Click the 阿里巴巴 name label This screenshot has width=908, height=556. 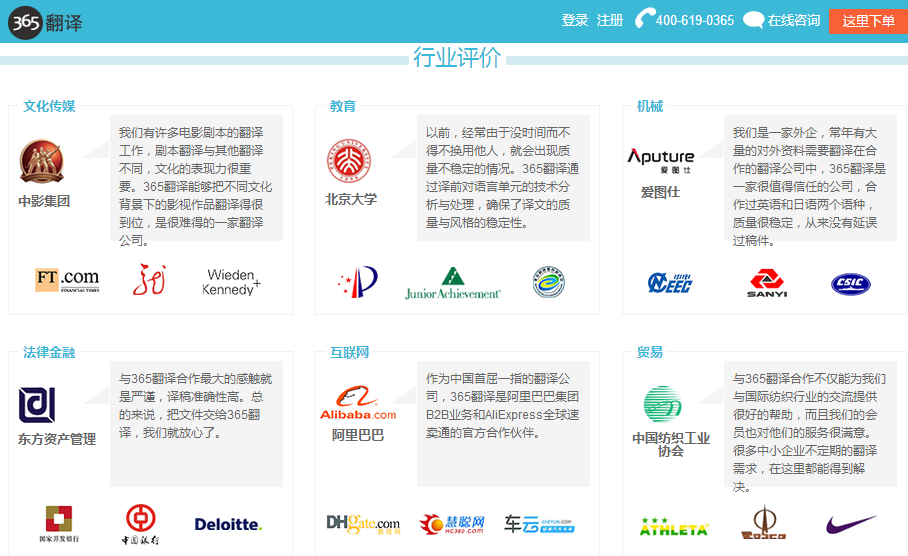click(358, 435)
